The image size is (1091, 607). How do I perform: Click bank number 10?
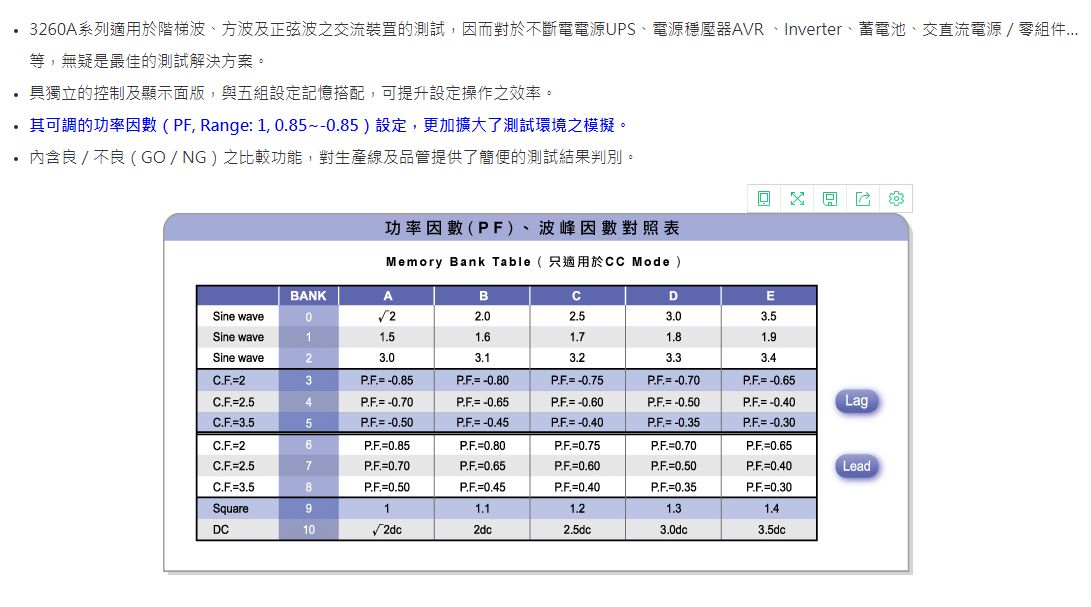pos(308,530)
